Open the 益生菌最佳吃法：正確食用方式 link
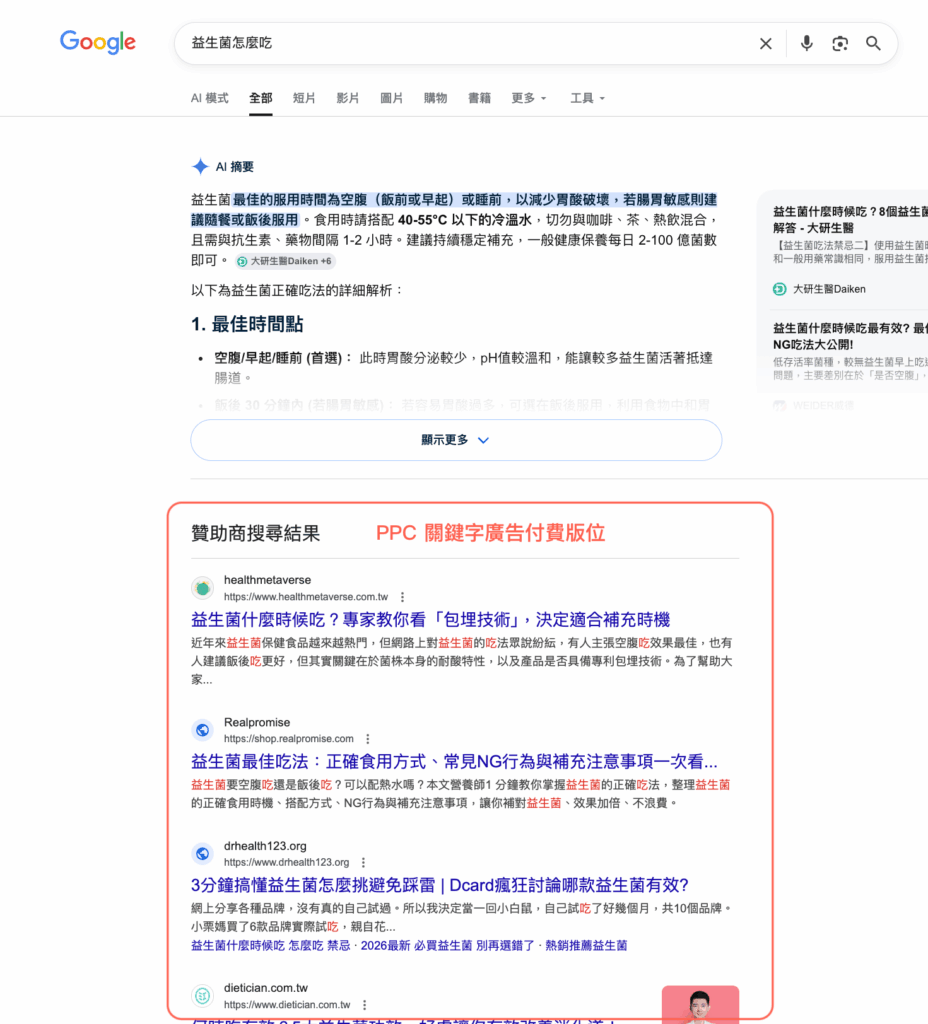The height and width of the screenshot is (1024, 928). (x=454, y=761)
